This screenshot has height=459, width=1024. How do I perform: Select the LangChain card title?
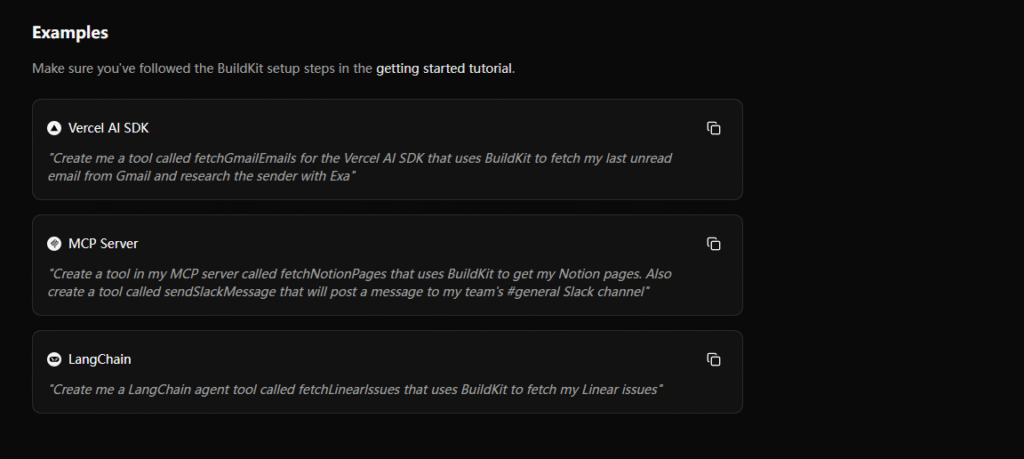100,359
